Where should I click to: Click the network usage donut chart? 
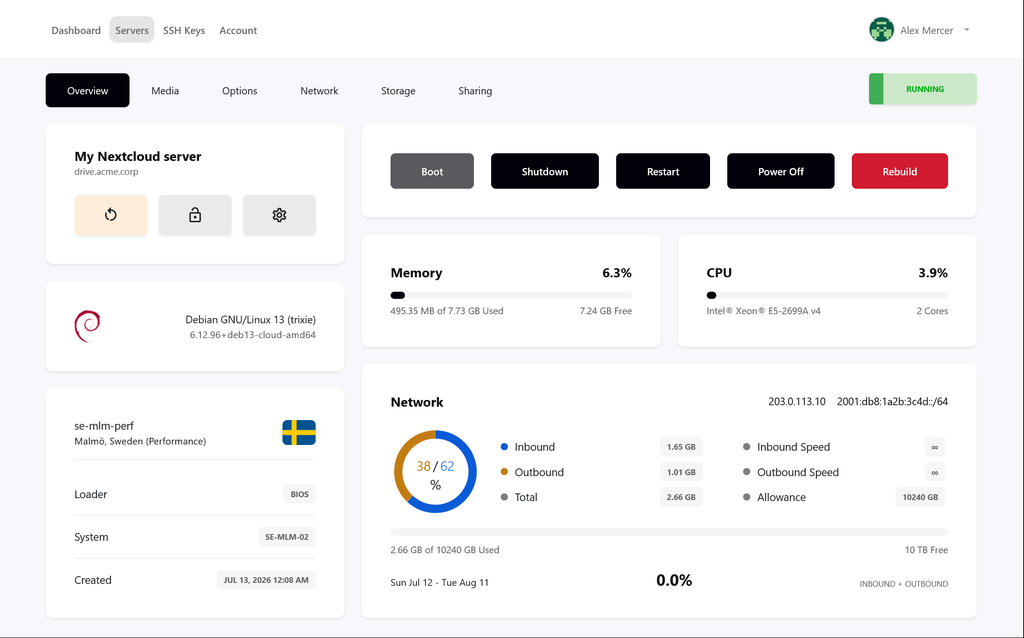pyautogui.click(x=435, y=471)
